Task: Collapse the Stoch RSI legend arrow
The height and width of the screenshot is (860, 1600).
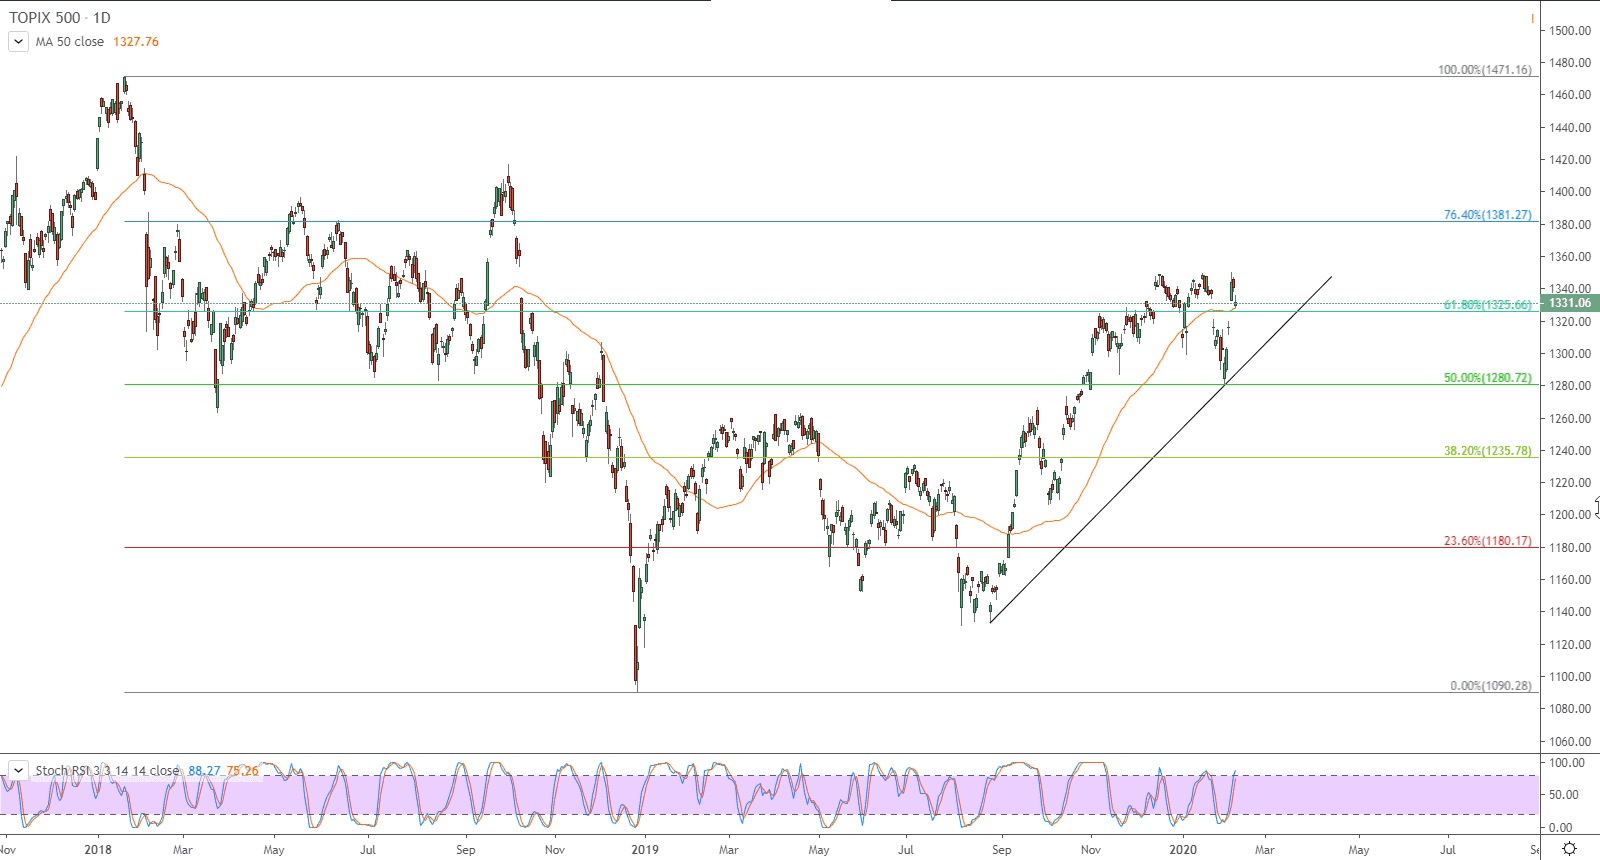Action: point(18,770)
